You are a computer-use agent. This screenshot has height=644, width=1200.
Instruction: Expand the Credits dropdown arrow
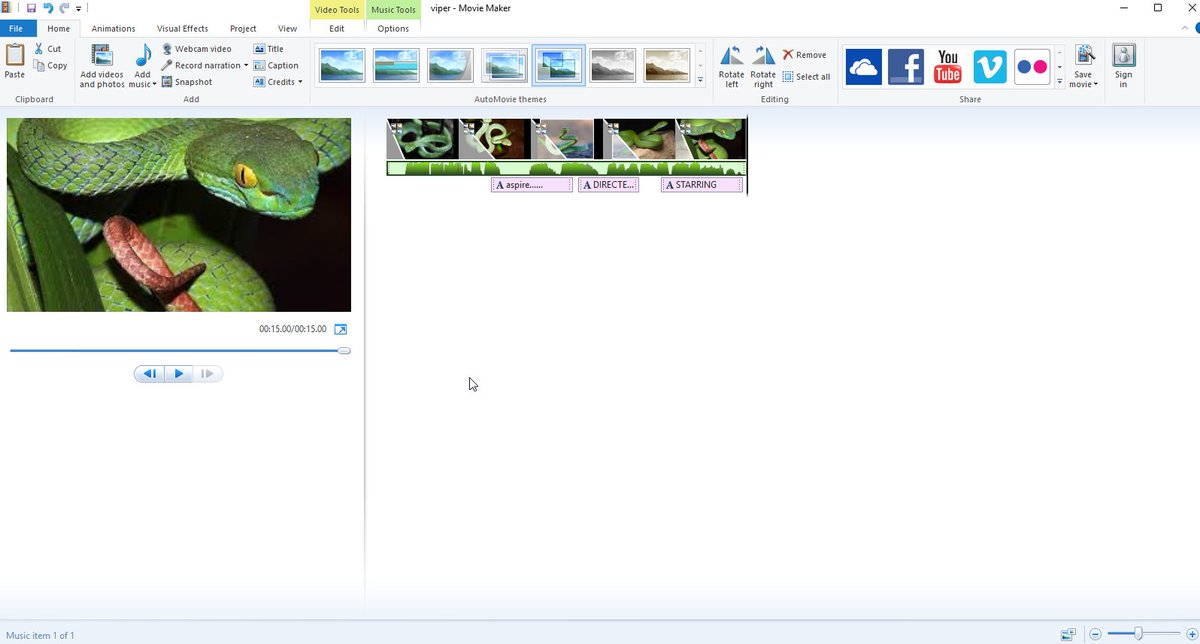click(300, 82)
